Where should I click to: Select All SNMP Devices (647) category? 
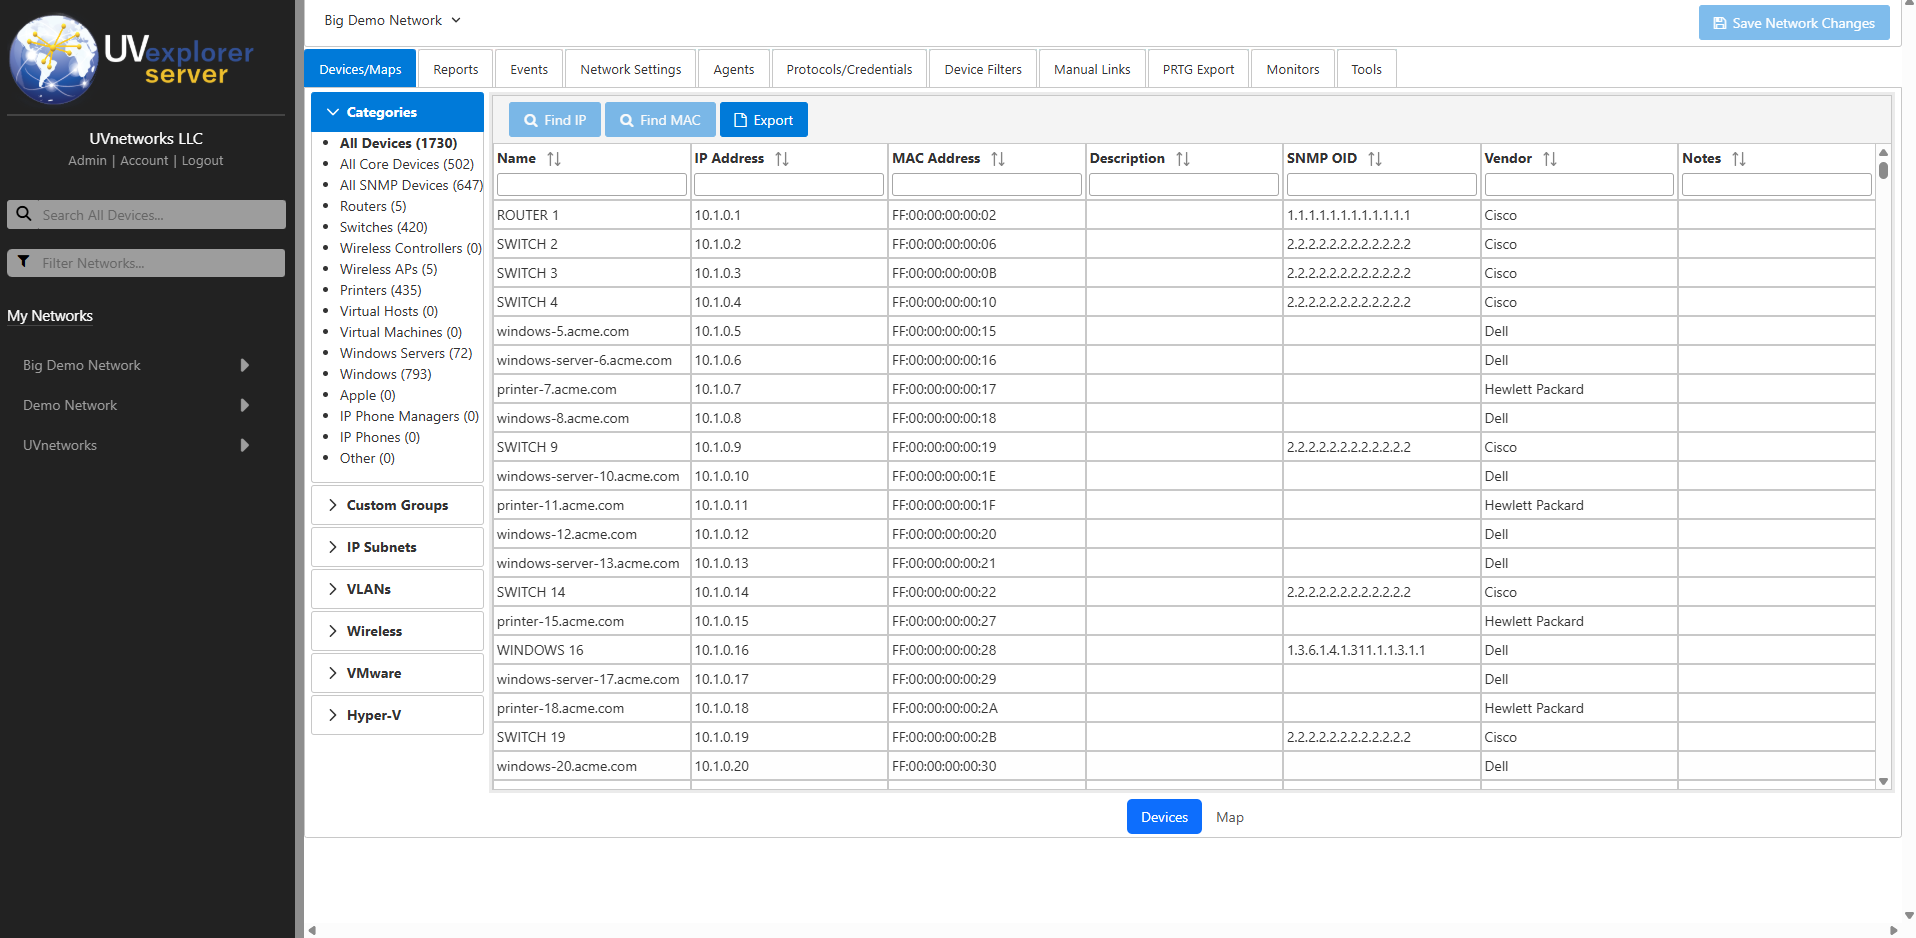click(411, 185)
